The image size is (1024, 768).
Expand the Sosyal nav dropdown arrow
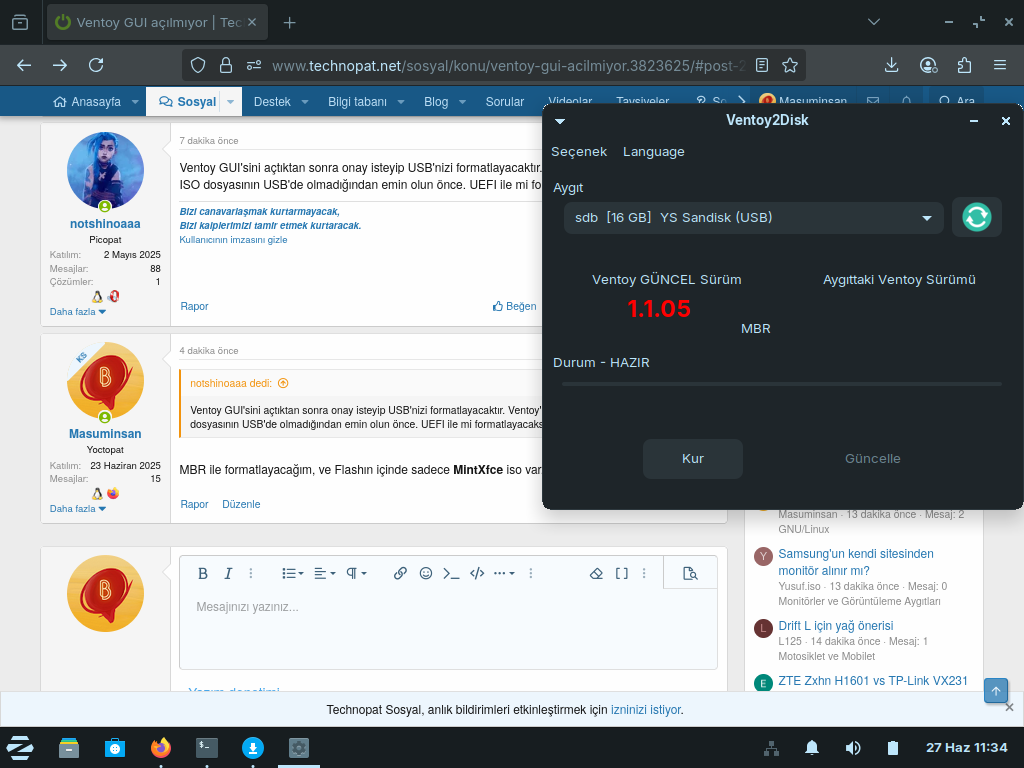pyautogui.click(x=231, y=102)
